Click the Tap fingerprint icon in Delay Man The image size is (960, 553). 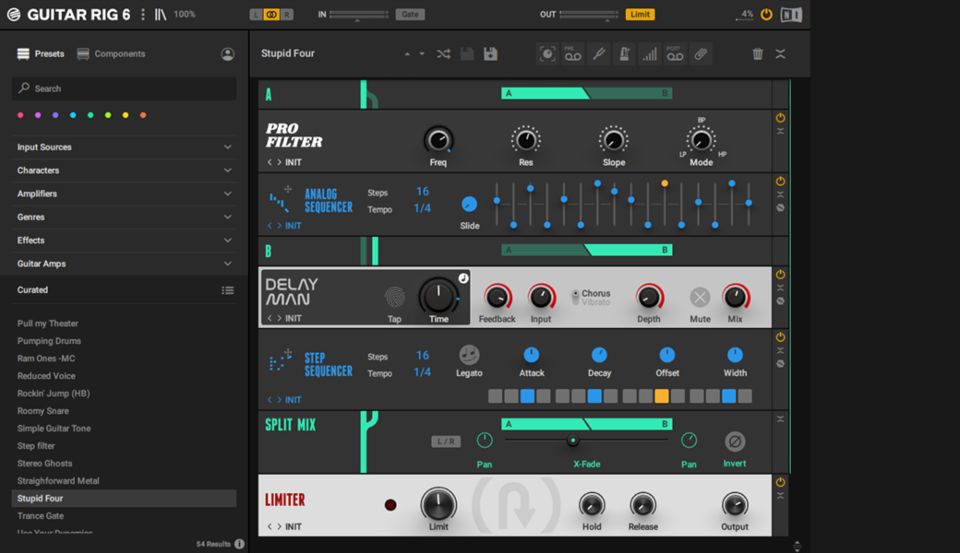395,297
